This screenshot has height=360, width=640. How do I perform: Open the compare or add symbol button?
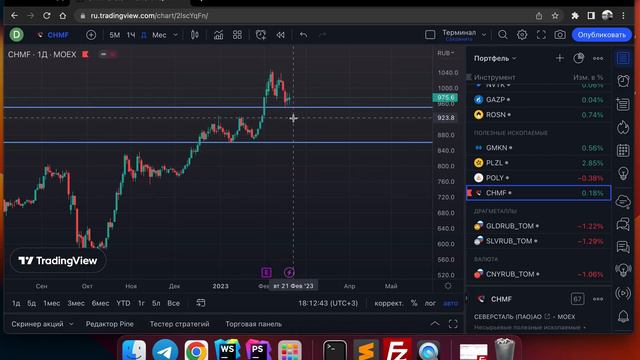(x=91, y=35)
